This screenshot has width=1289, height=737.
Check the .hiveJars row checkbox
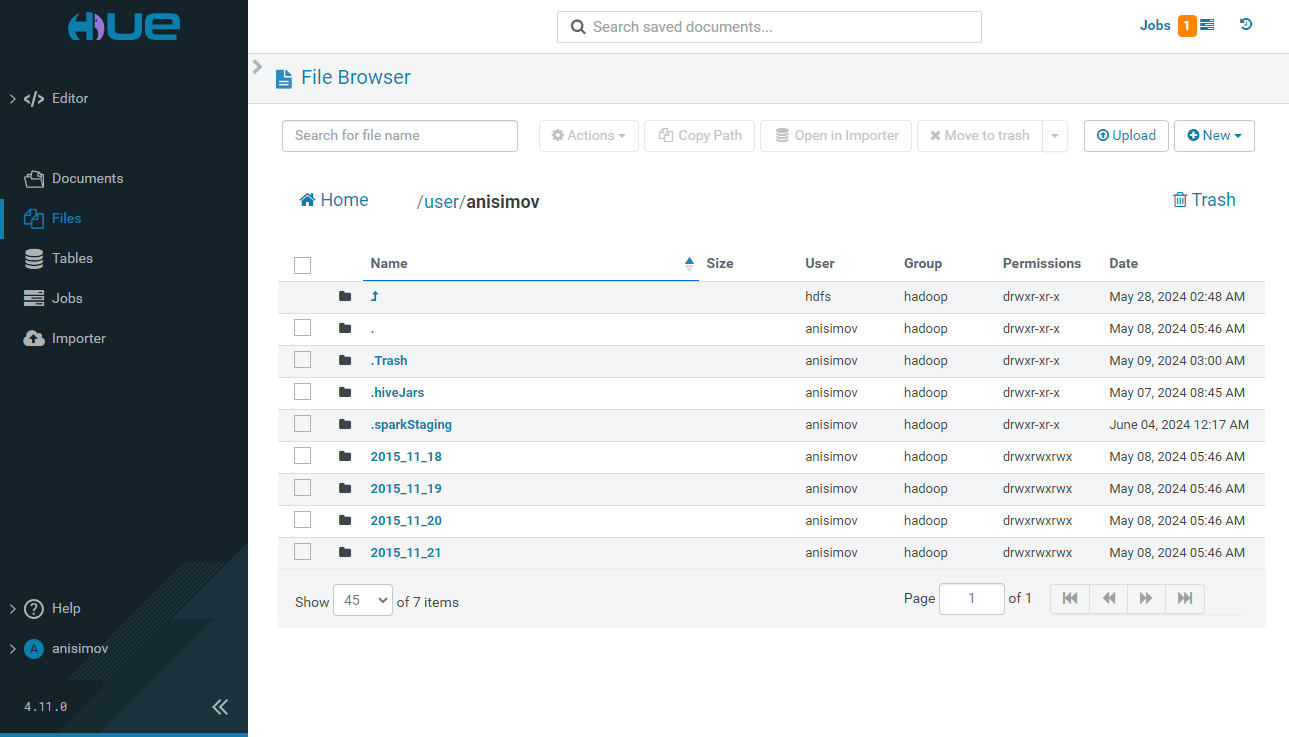tap(303, 392)
